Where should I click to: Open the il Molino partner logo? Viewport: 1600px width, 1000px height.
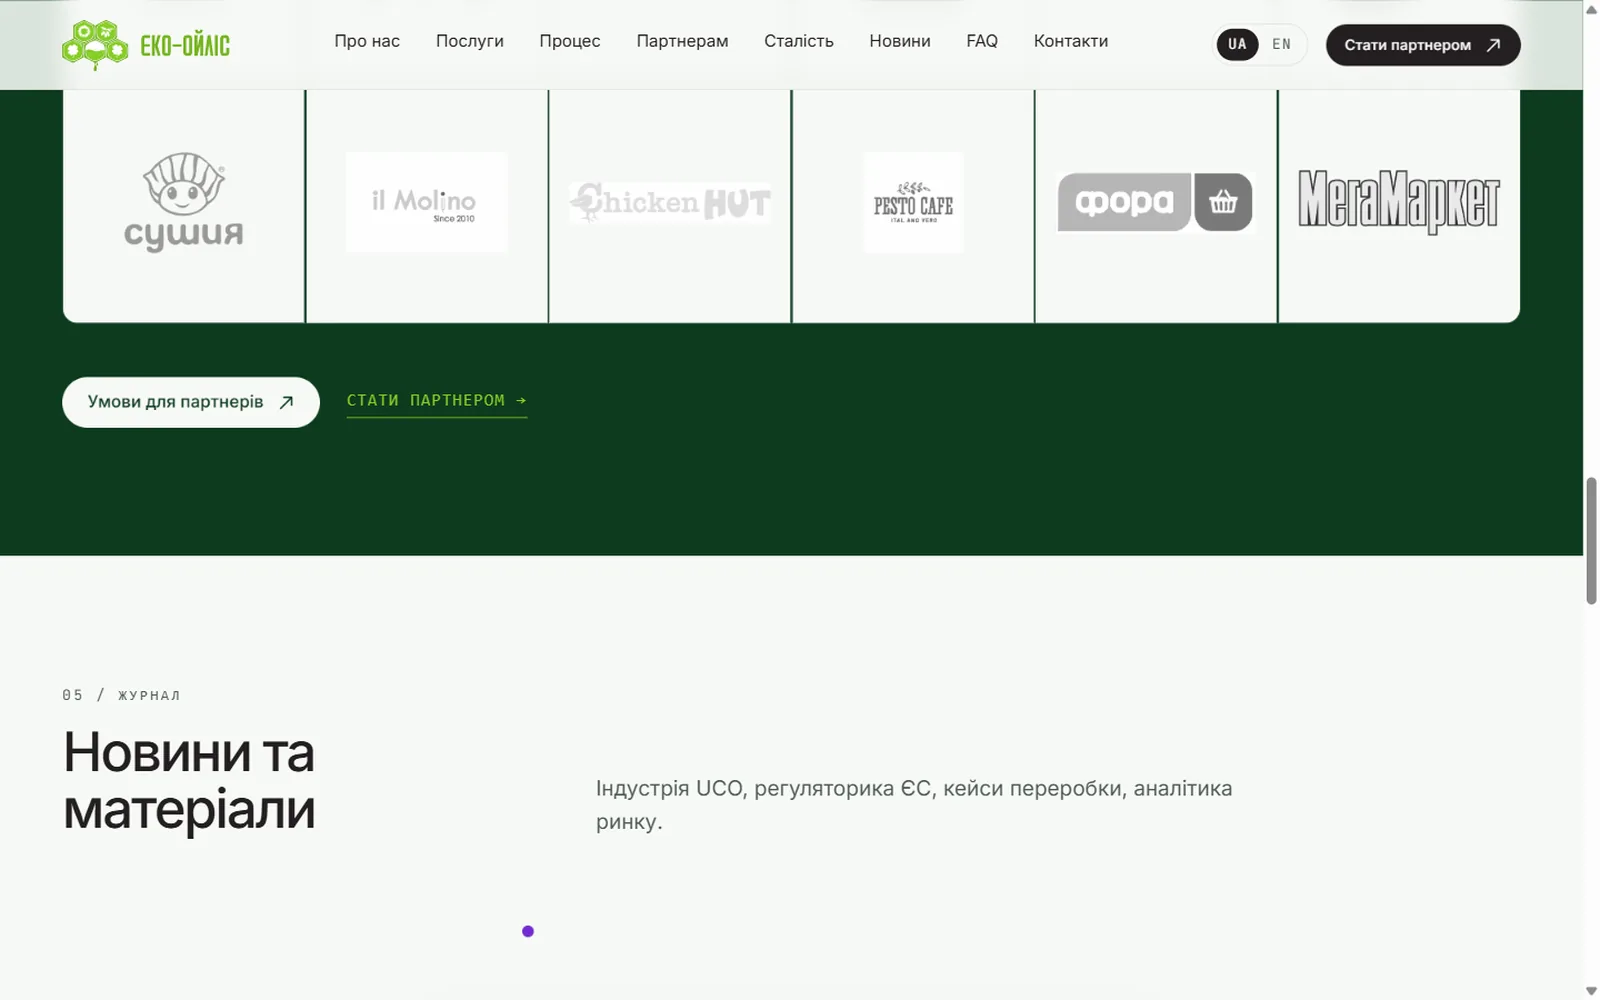click(x=427, y=202)
